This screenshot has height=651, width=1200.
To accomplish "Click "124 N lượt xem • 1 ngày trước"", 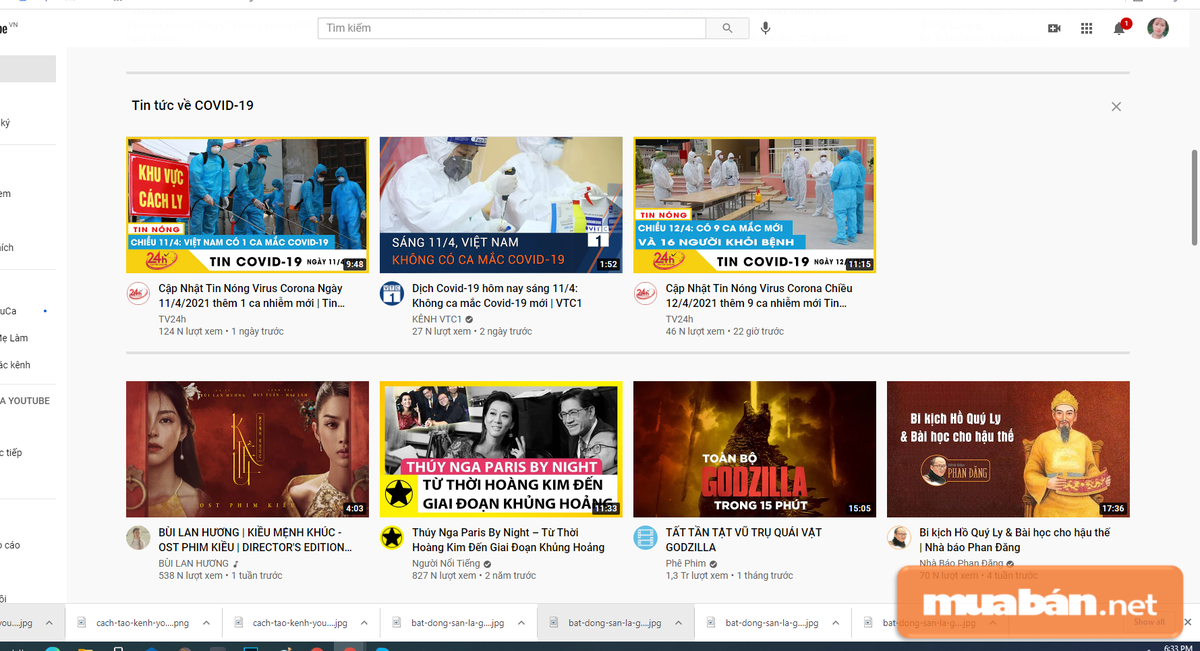I will pos(221,331).
